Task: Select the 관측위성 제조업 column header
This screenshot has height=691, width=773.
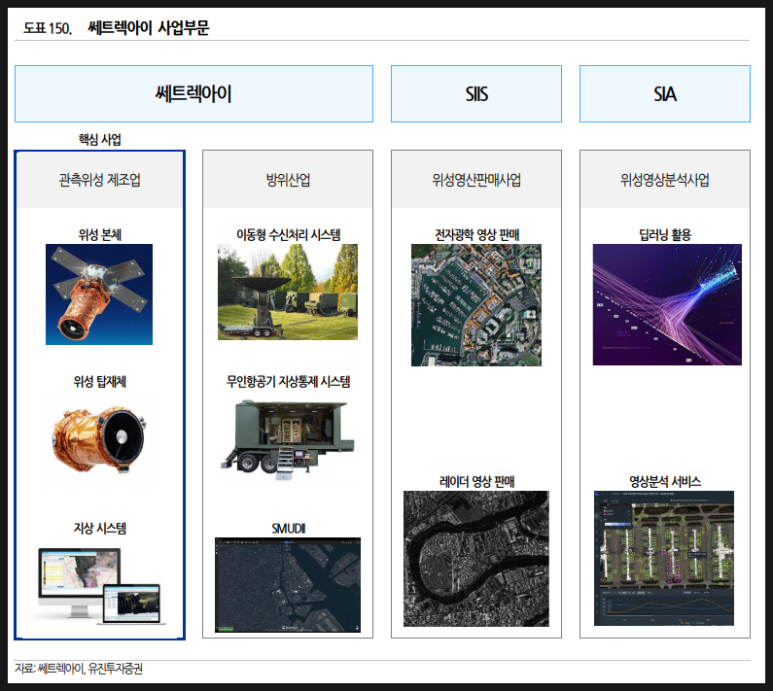Action: pos(100,180)
